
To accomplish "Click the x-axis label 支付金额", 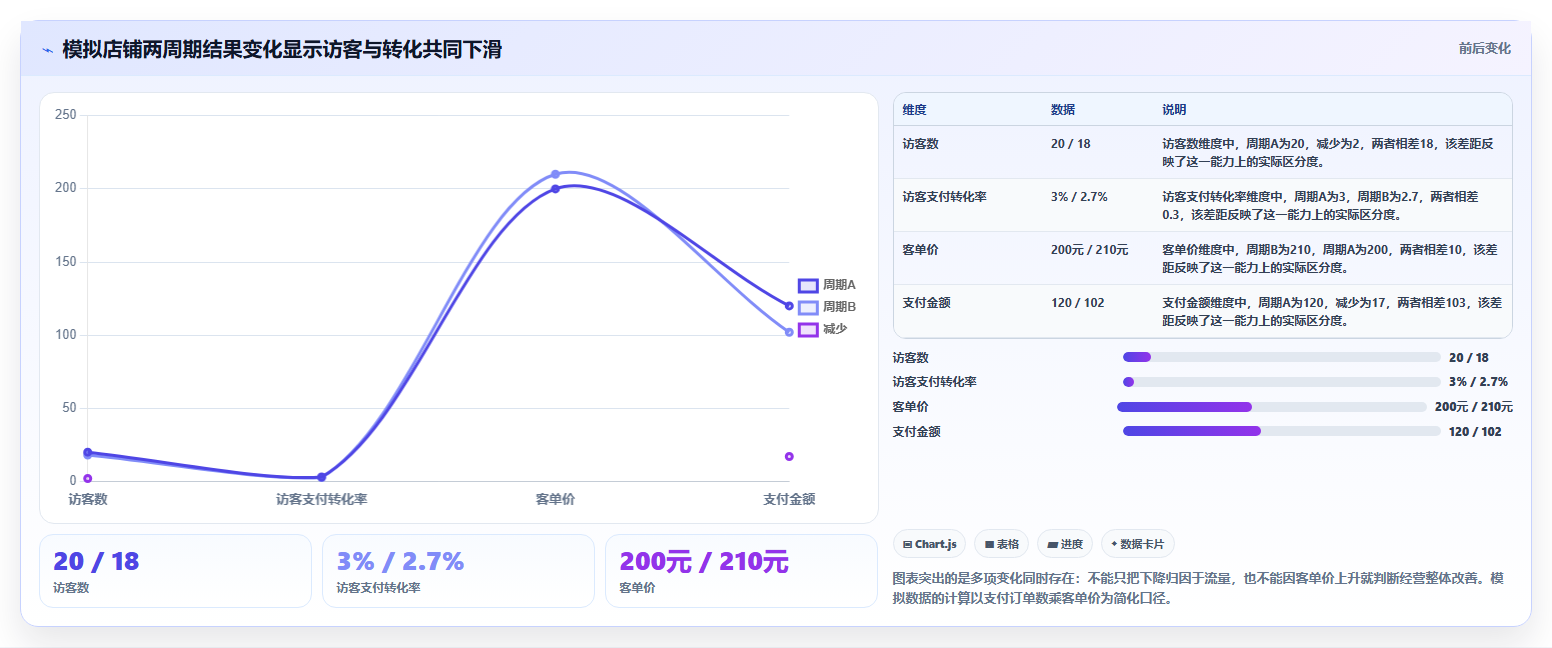I will (789, 499).
